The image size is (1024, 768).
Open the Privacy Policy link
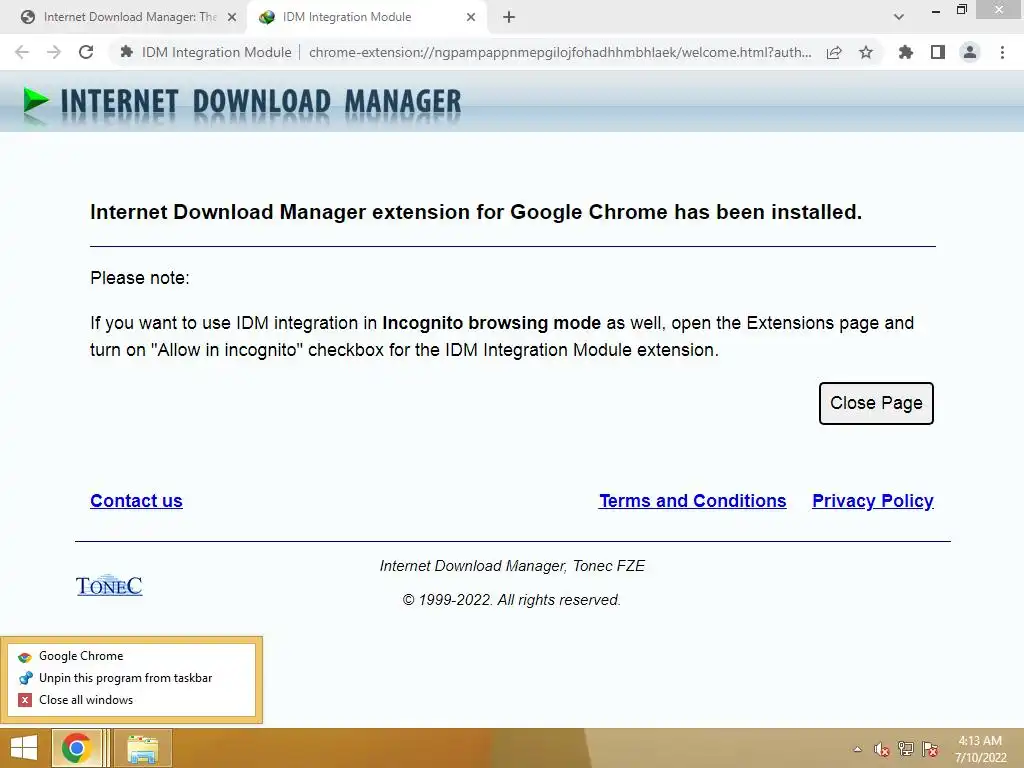tap(872, 501)
